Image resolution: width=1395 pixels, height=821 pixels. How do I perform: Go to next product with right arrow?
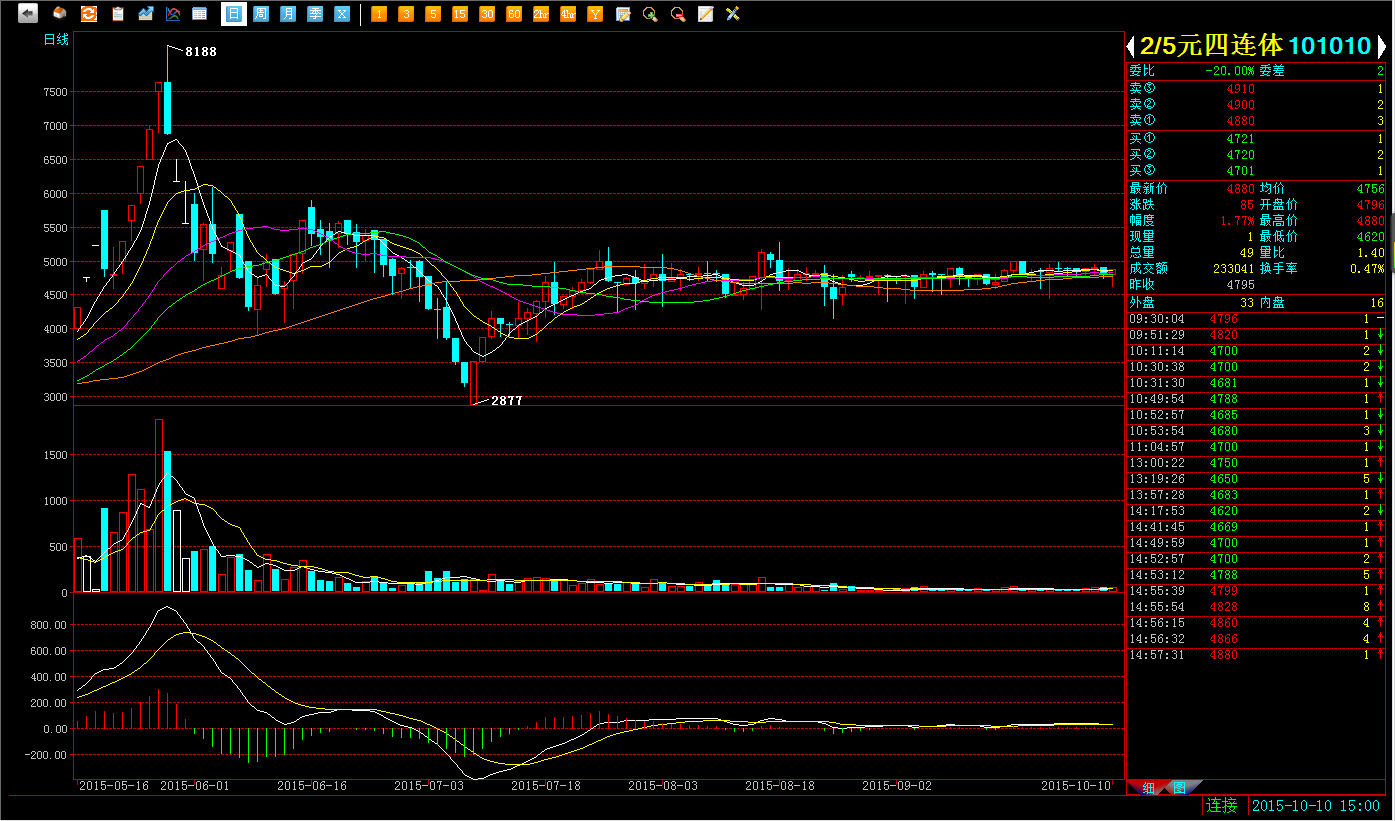(1381, 46)
